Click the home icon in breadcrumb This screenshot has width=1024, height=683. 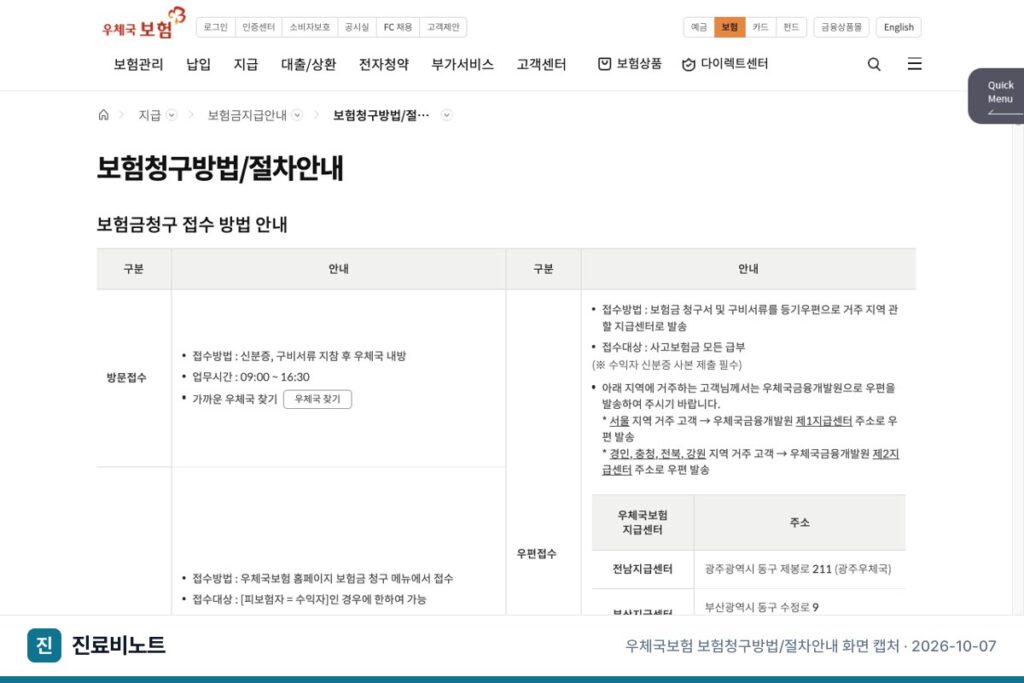point(103,115)
